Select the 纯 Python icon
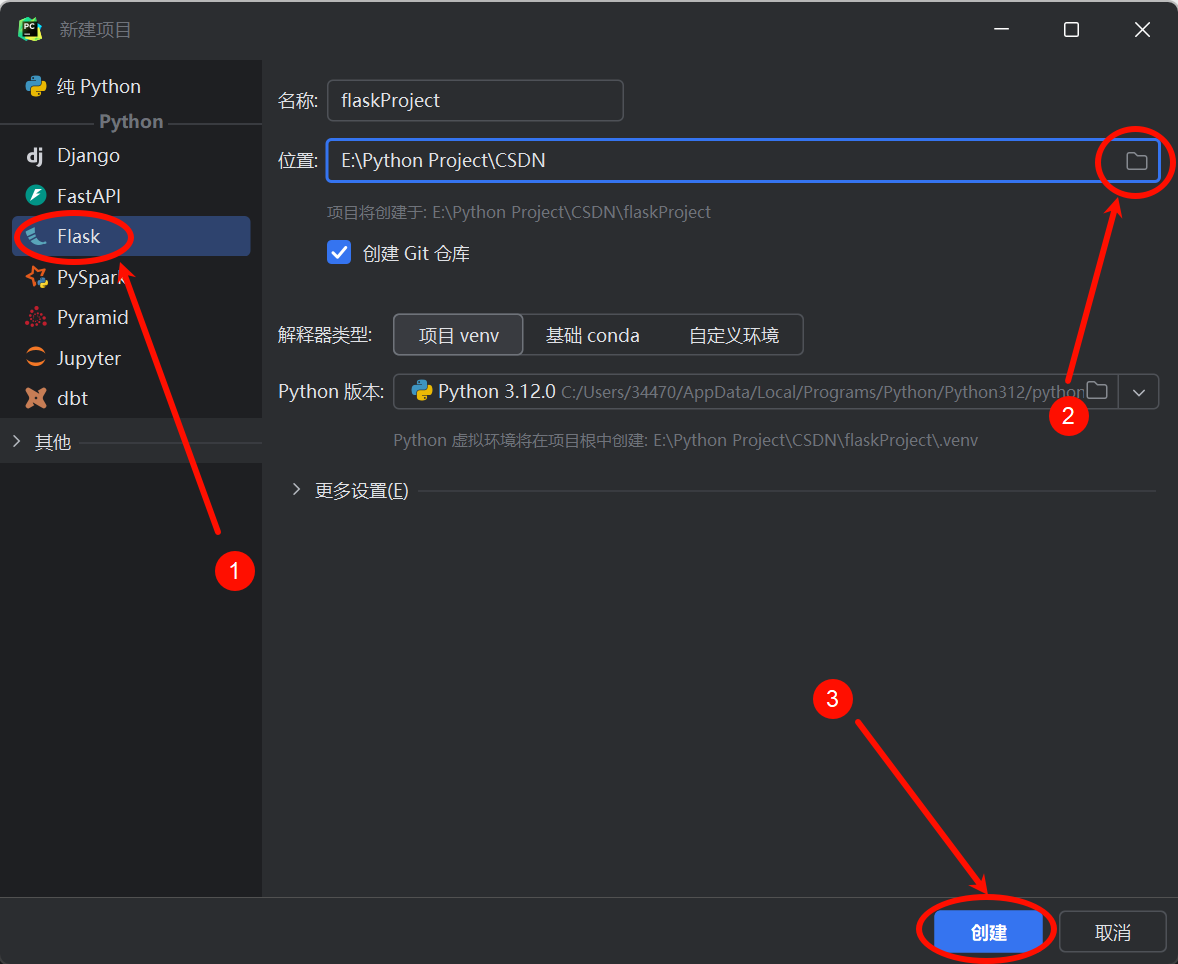 coord(36,86)
